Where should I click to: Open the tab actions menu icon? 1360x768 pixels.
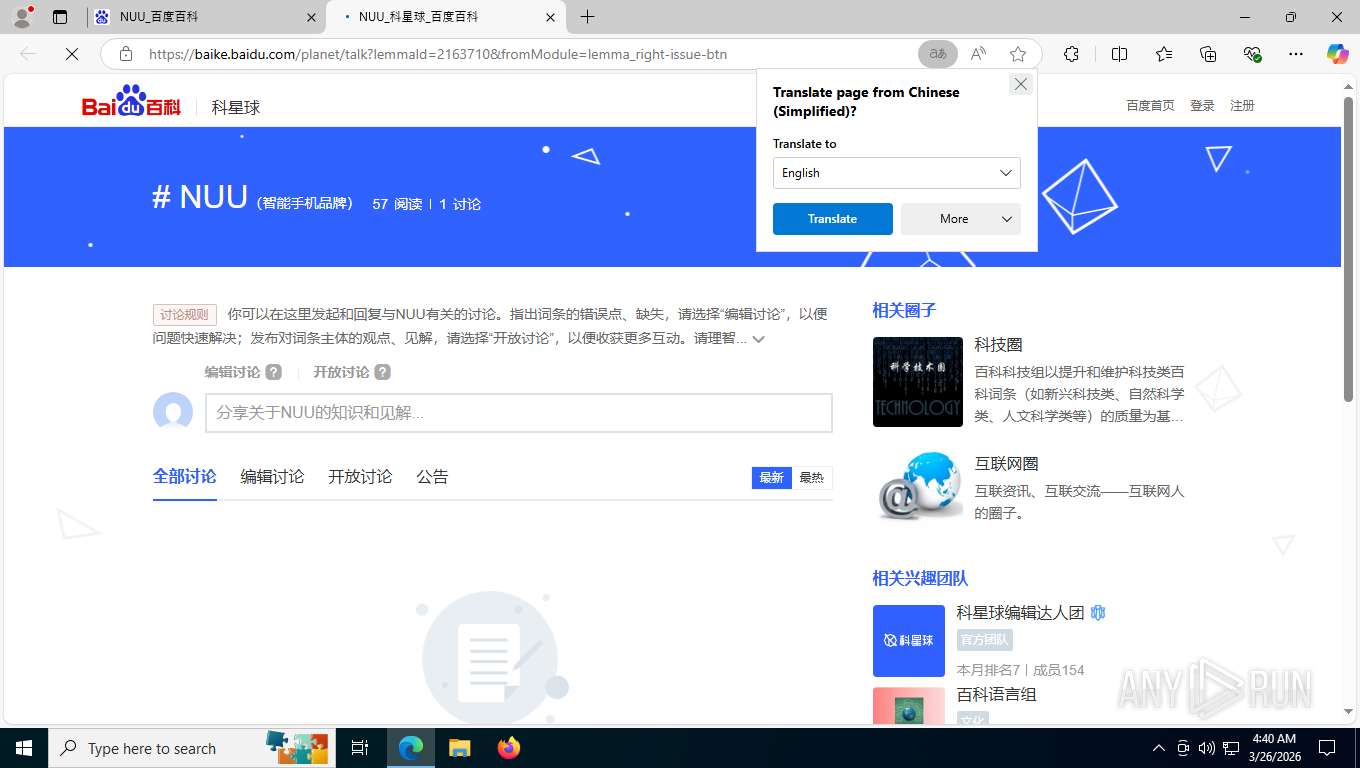point(60,17)
